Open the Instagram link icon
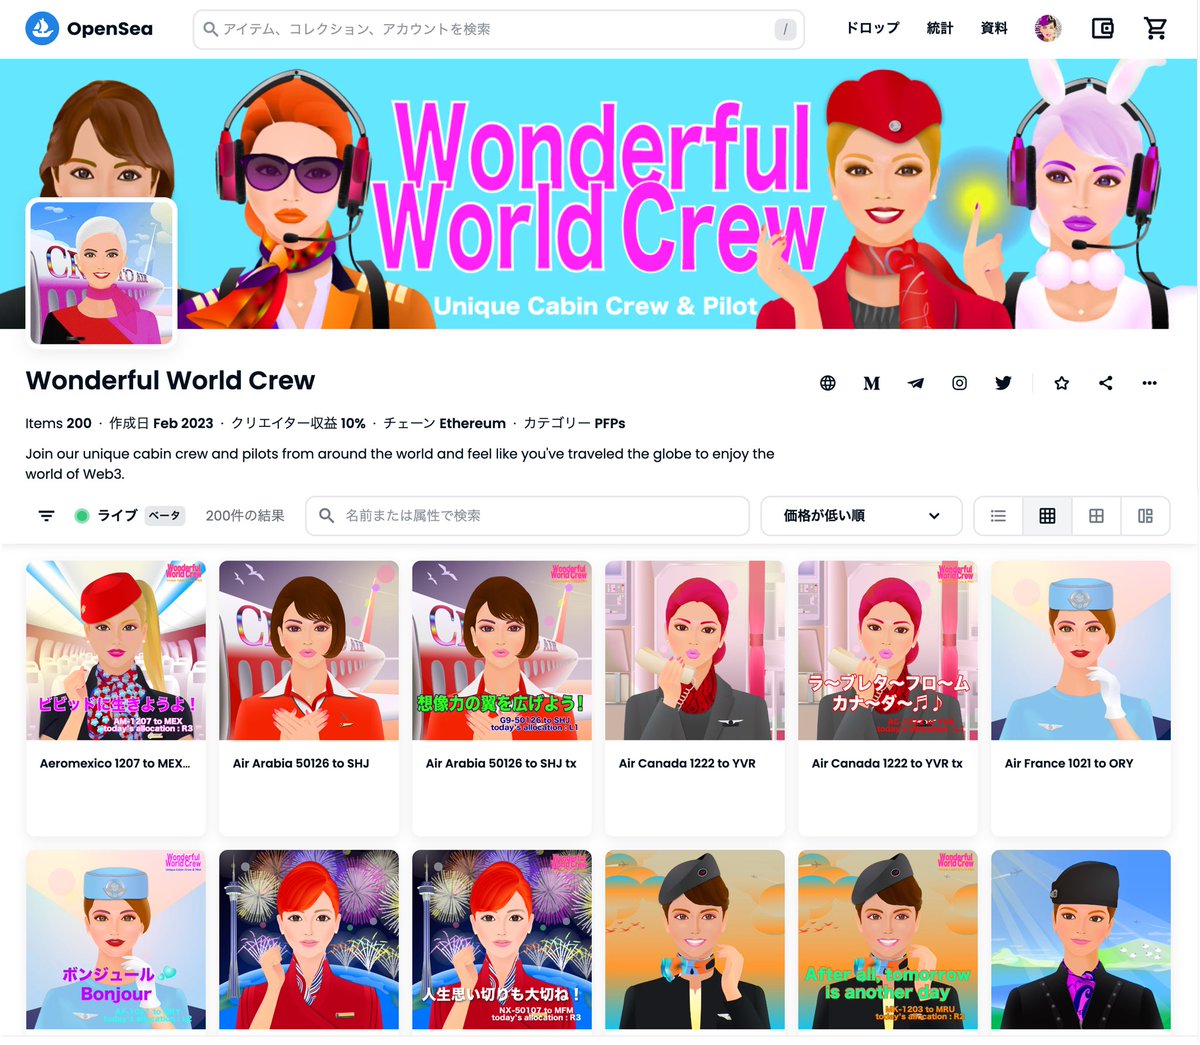1200x1045 pixels. 960,383
